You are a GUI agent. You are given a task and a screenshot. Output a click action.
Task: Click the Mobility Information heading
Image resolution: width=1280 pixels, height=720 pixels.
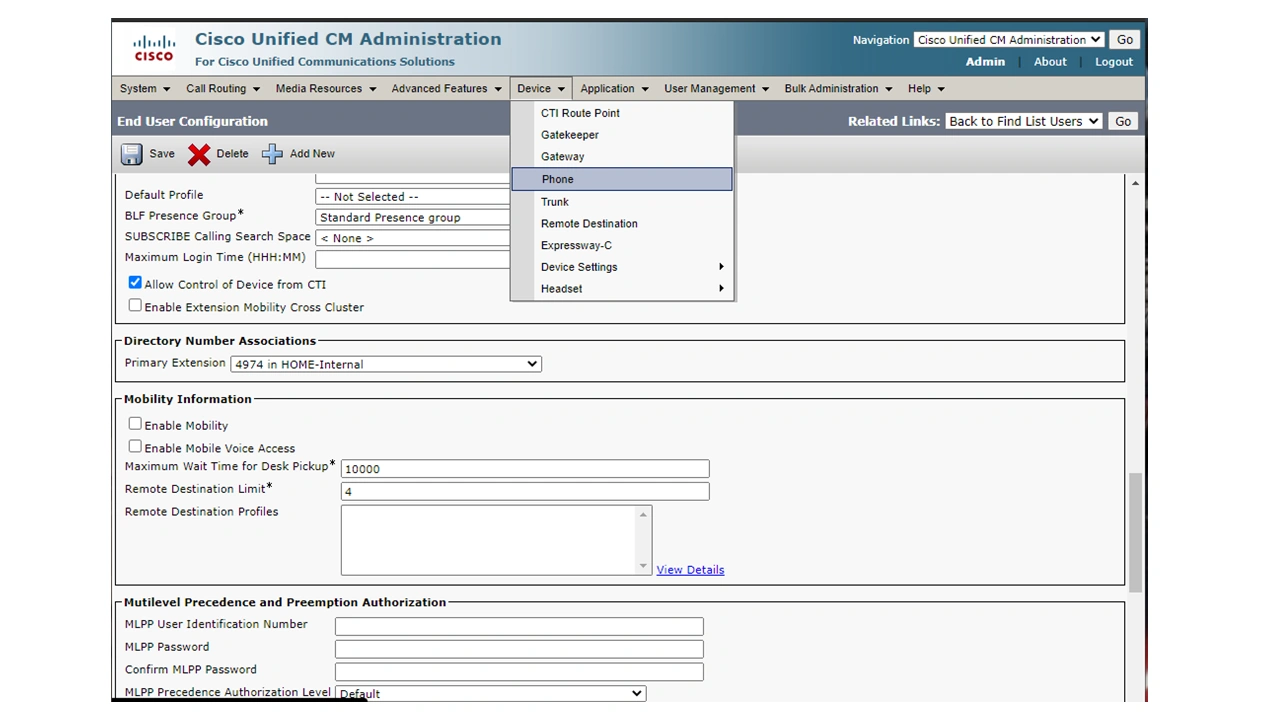(x=188, y=399)
